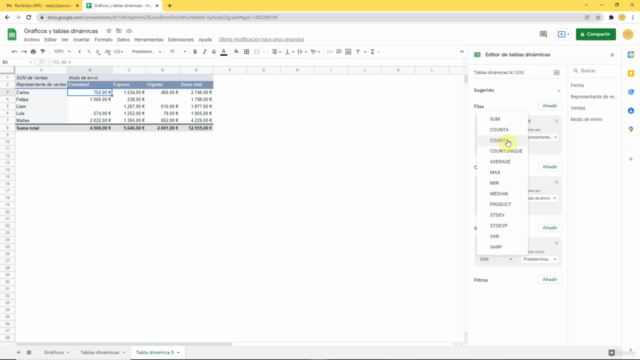The height and width of the screenshot is (360, 640).
Task: Open the fill color picker
Action: pyautogui.click(x=237, y=52)
